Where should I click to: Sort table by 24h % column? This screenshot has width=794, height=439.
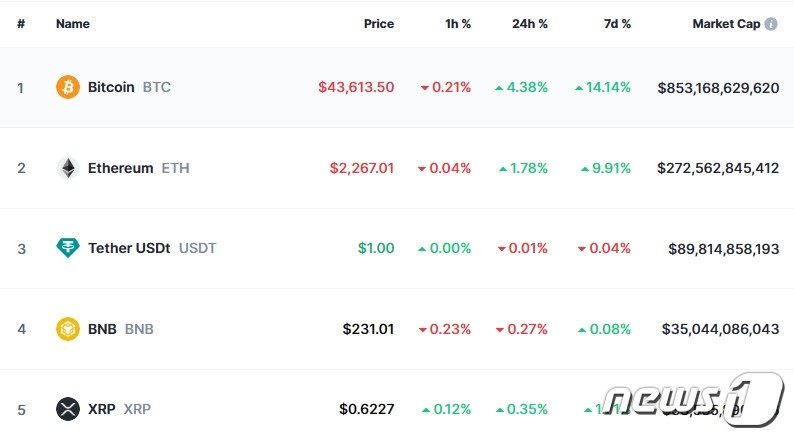pos(528,24)
